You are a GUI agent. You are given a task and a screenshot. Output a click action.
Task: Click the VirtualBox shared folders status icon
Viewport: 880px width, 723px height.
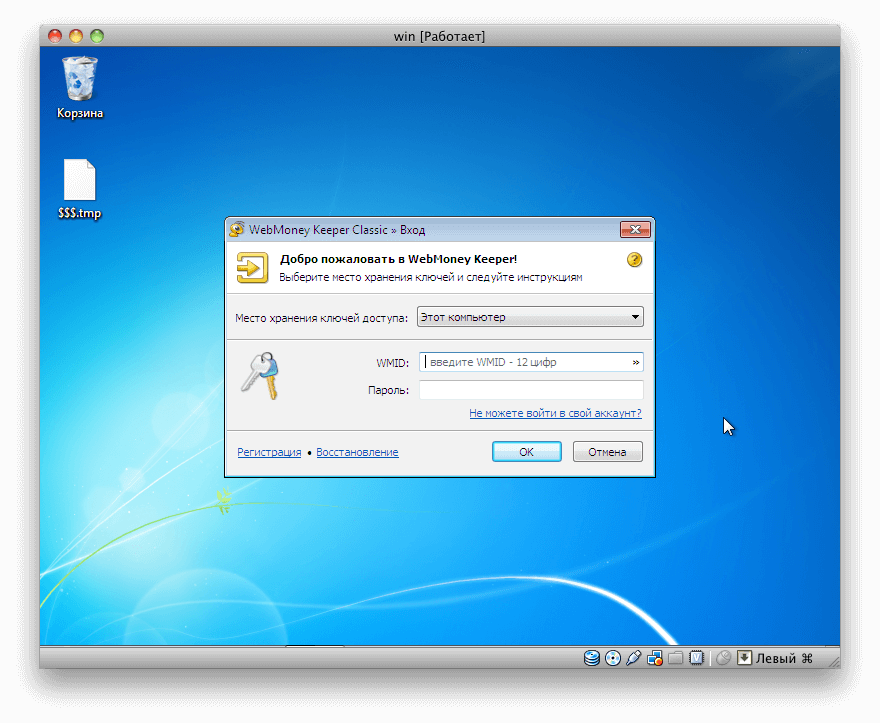676,657
